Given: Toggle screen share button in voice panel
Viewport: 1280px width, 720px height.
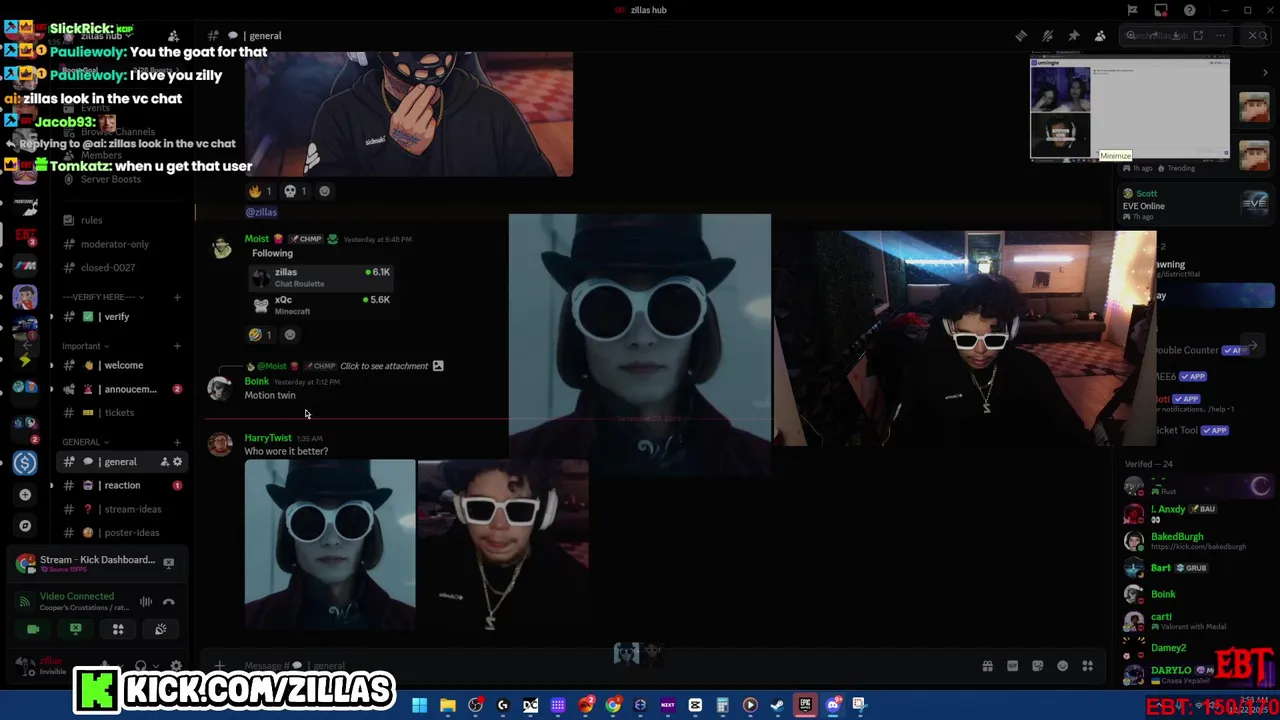Looking at the screenshot, I should [75, 629].
